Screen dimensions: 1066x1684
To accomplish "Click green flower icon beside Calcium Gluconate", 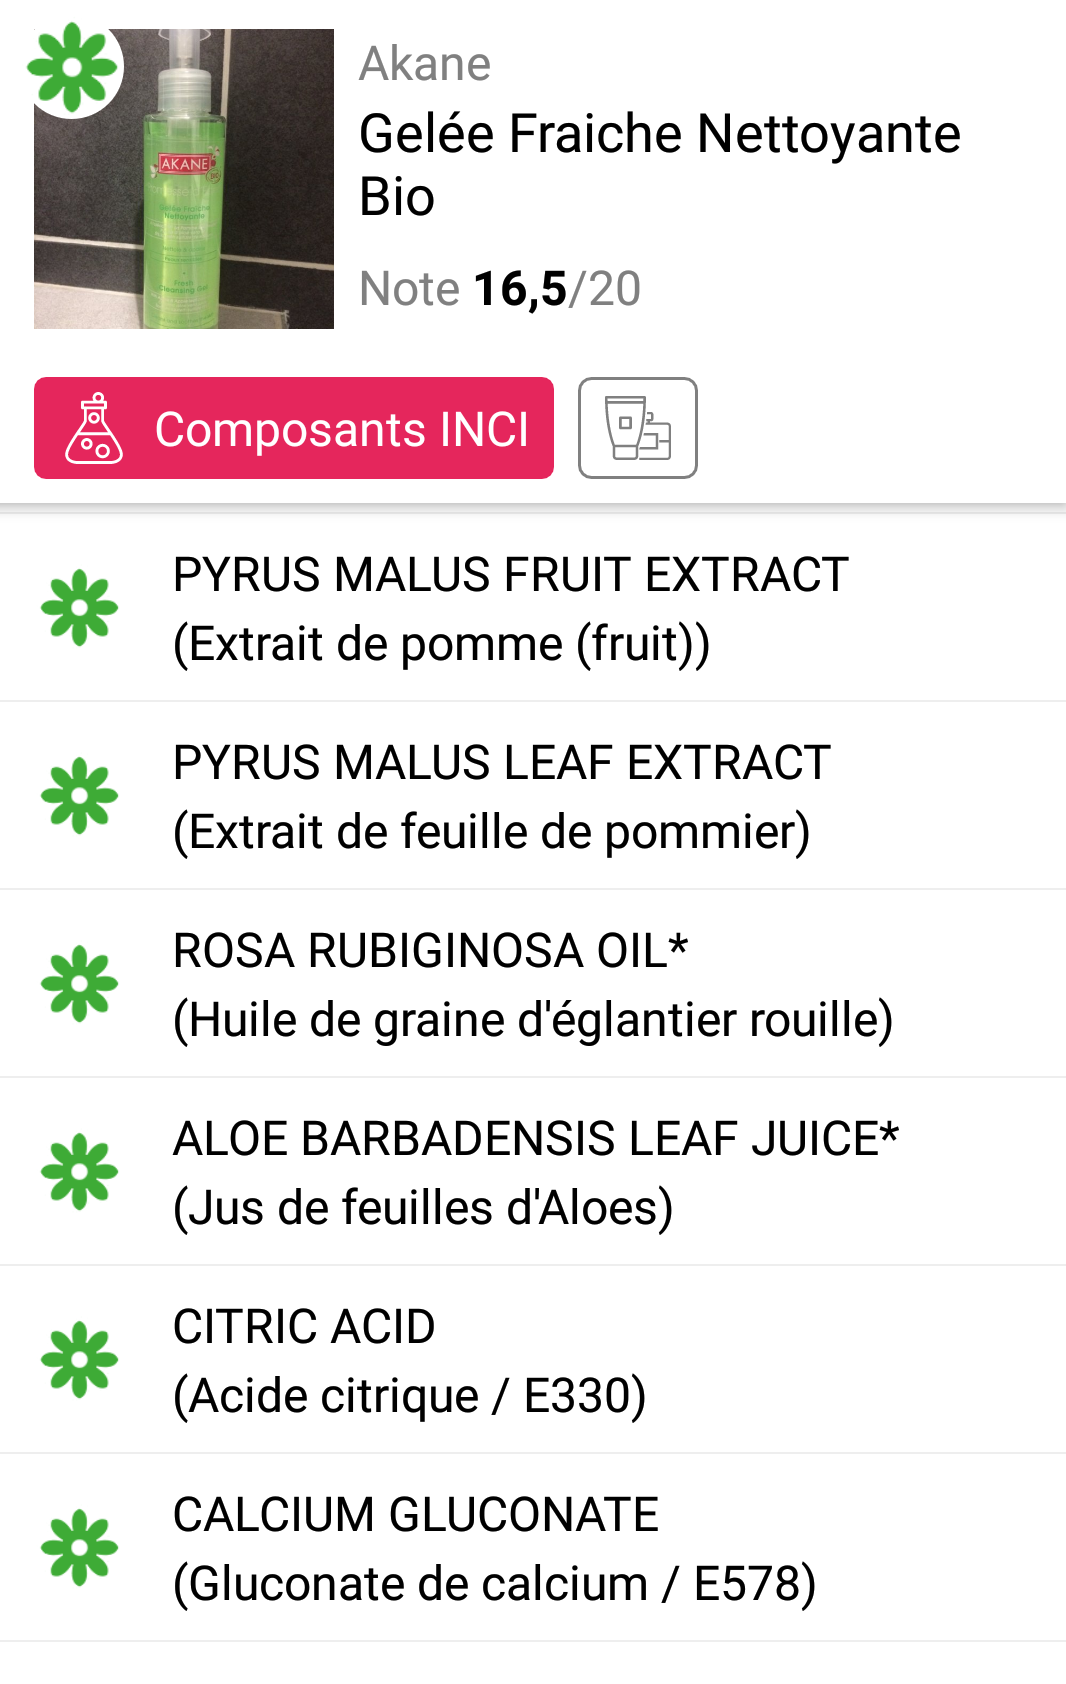I will (80, 1548).
